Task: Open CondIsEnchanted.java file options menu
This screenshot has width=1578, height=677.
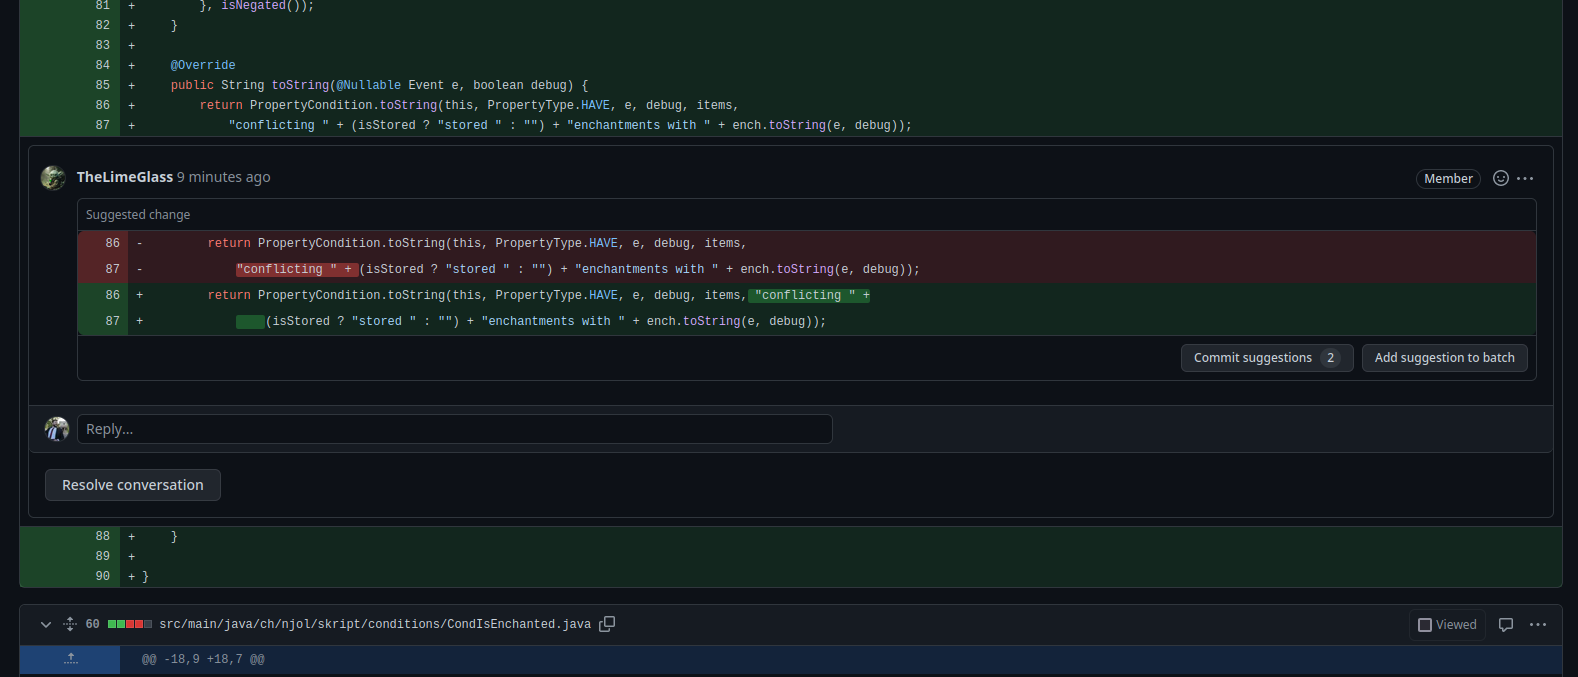Action: pyautogui.click(x=1538, y=625)
